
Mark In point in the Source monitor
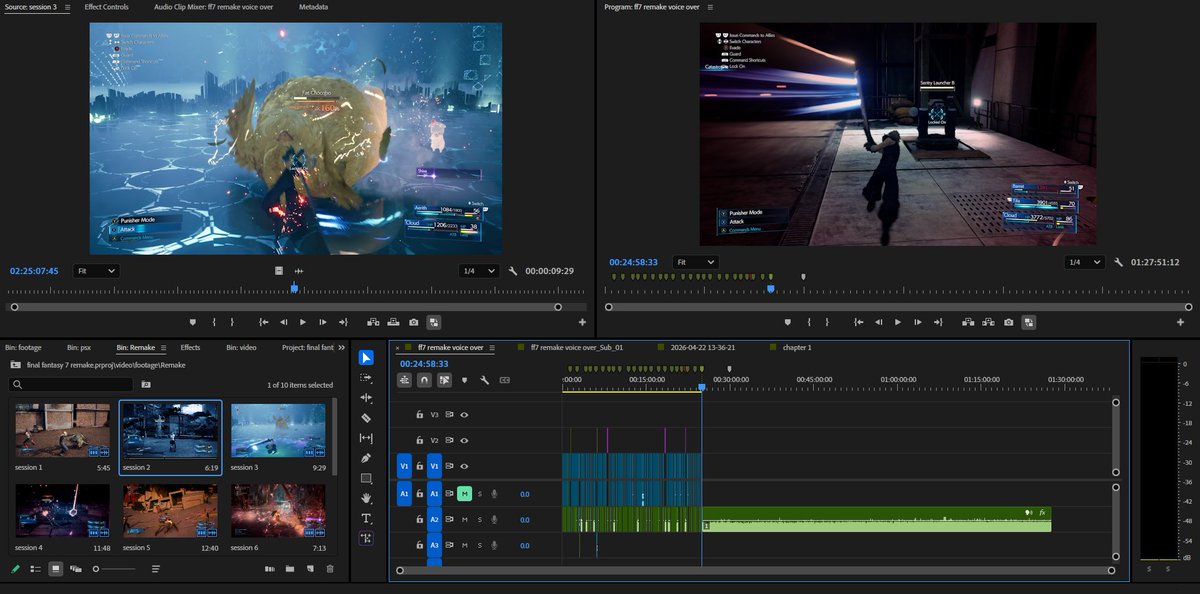[214, 322]
